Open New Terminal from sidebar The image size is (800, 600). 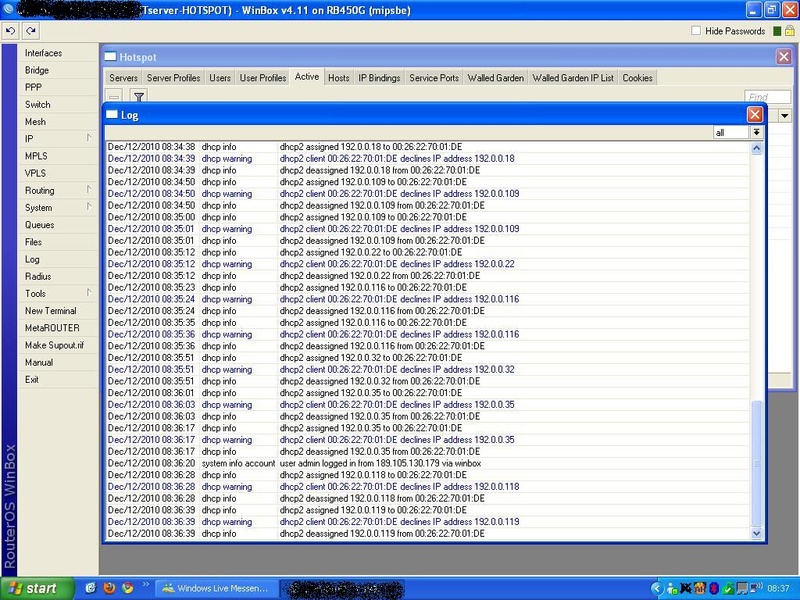[x=51, y=311]
